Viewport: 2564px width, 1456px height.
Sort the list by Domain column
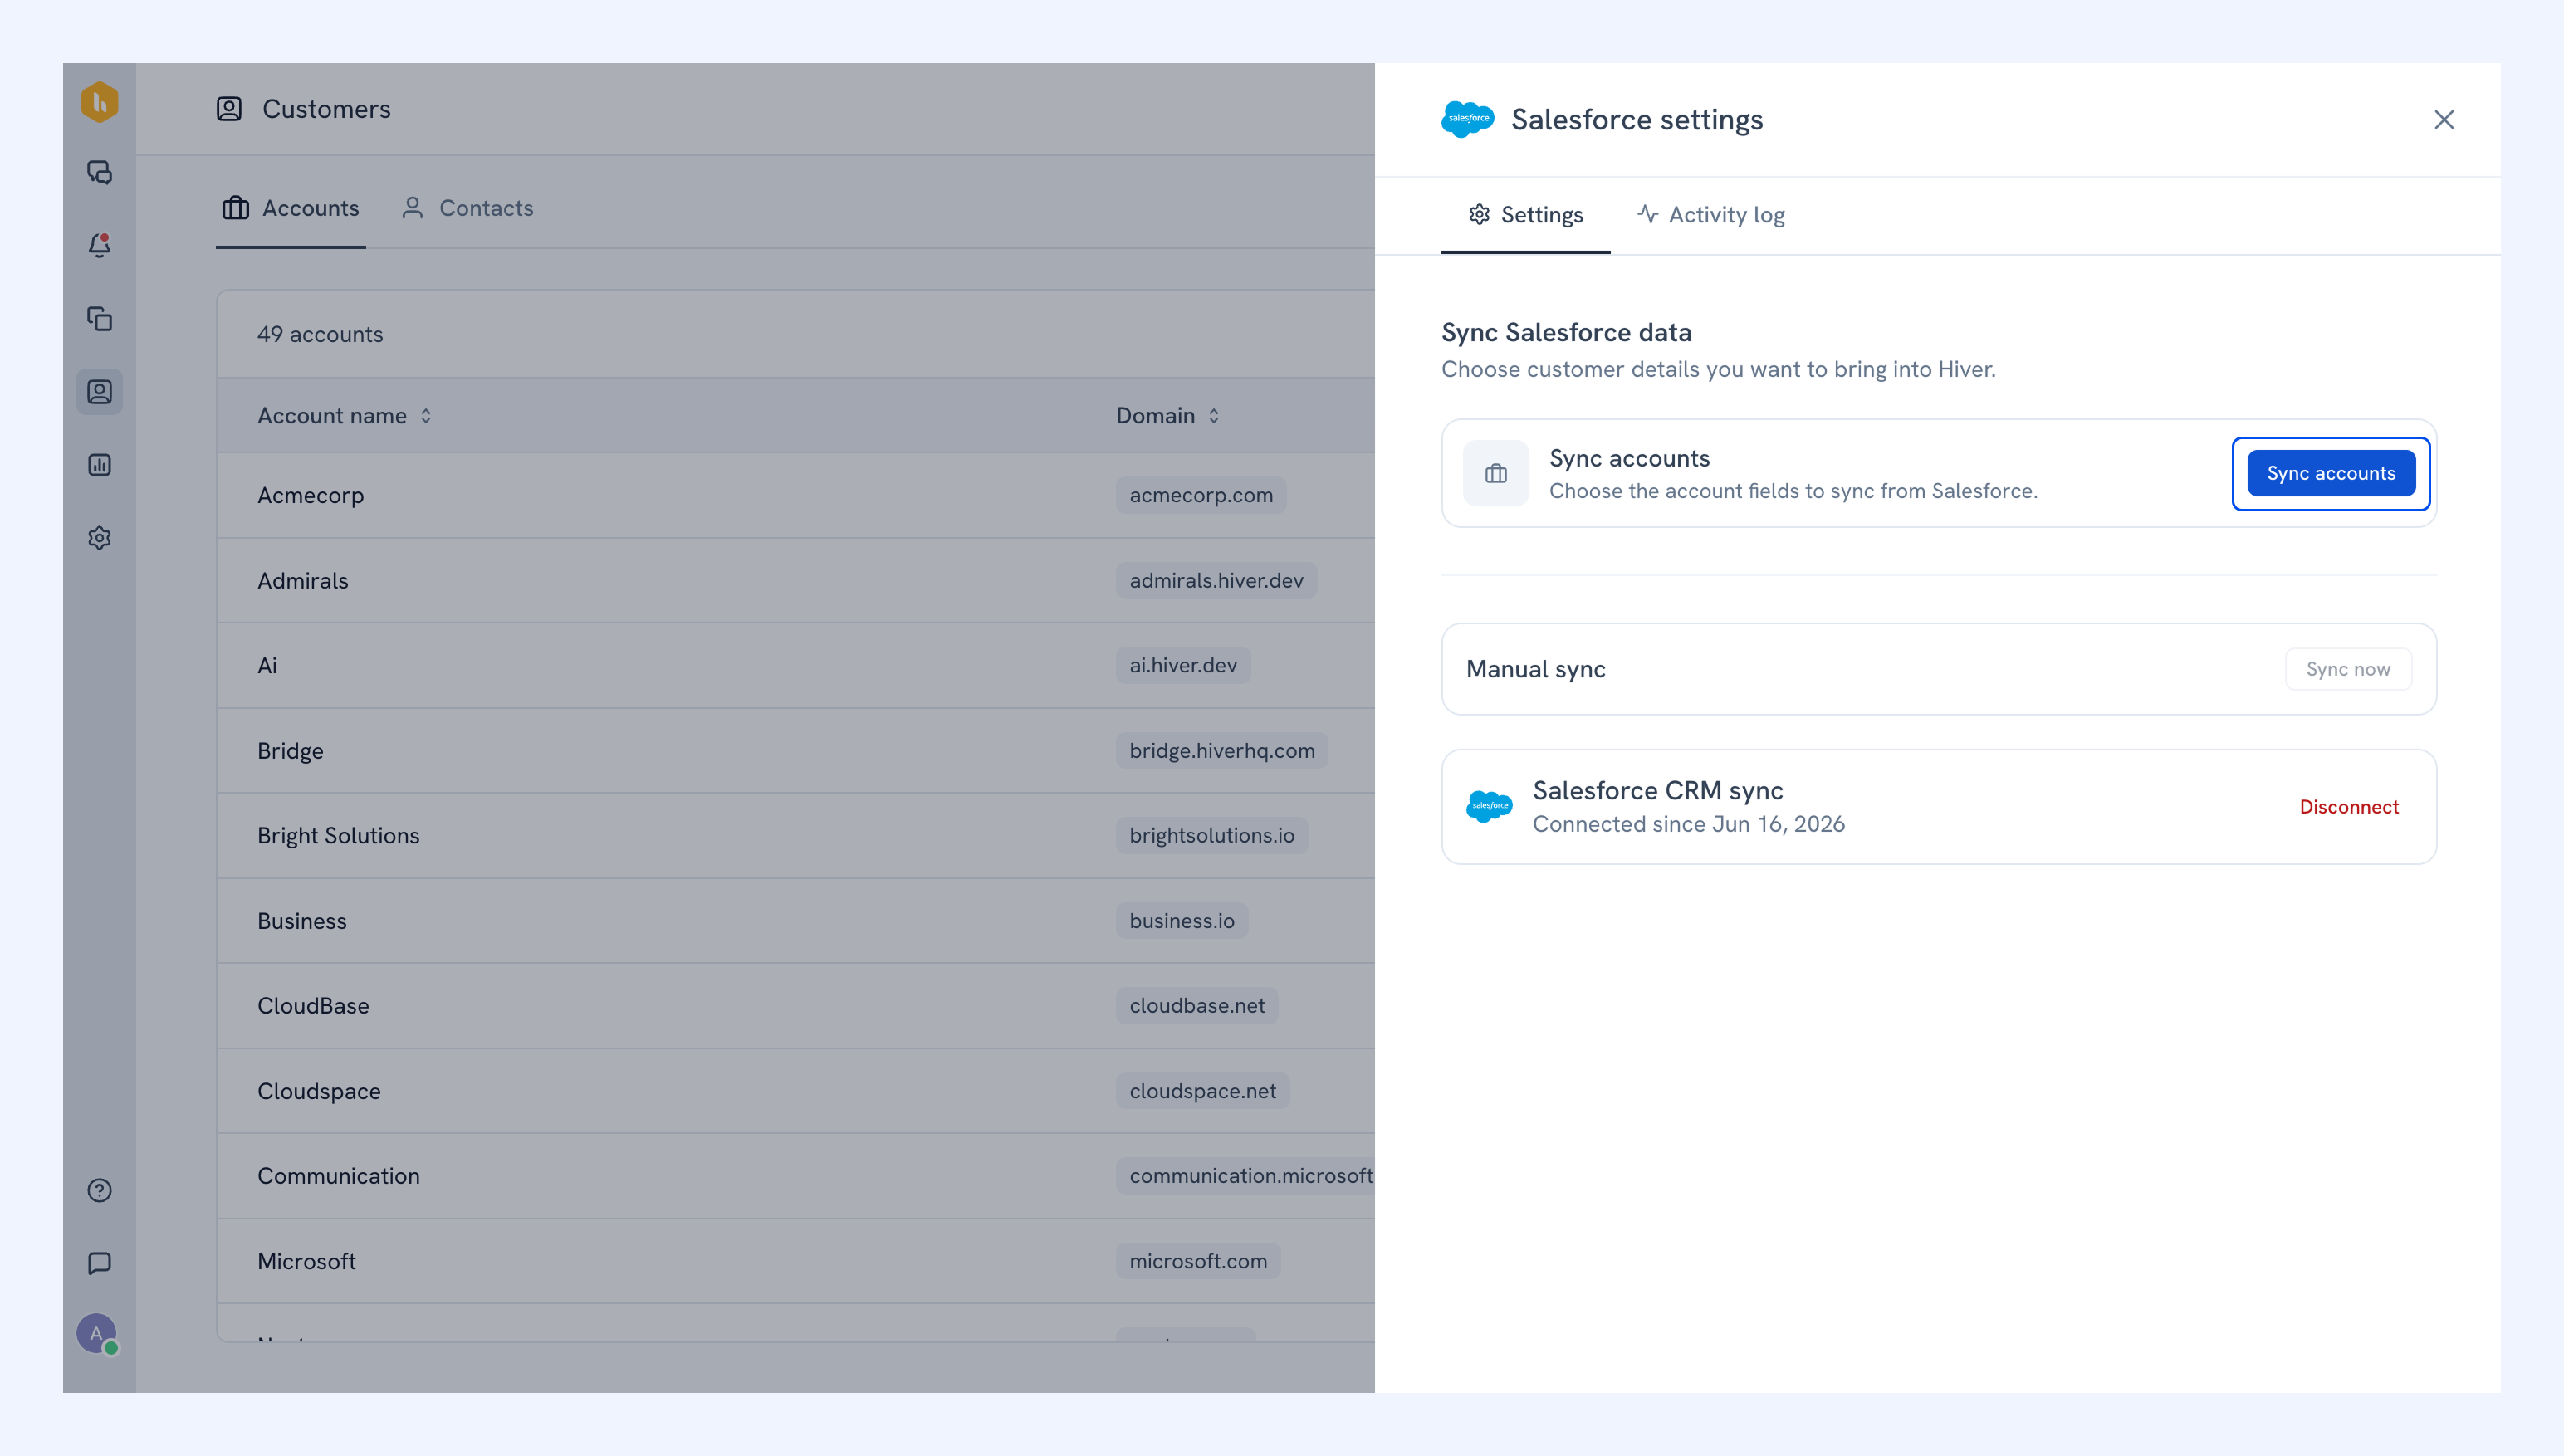pyautogui.click(x=1168, y=415)
